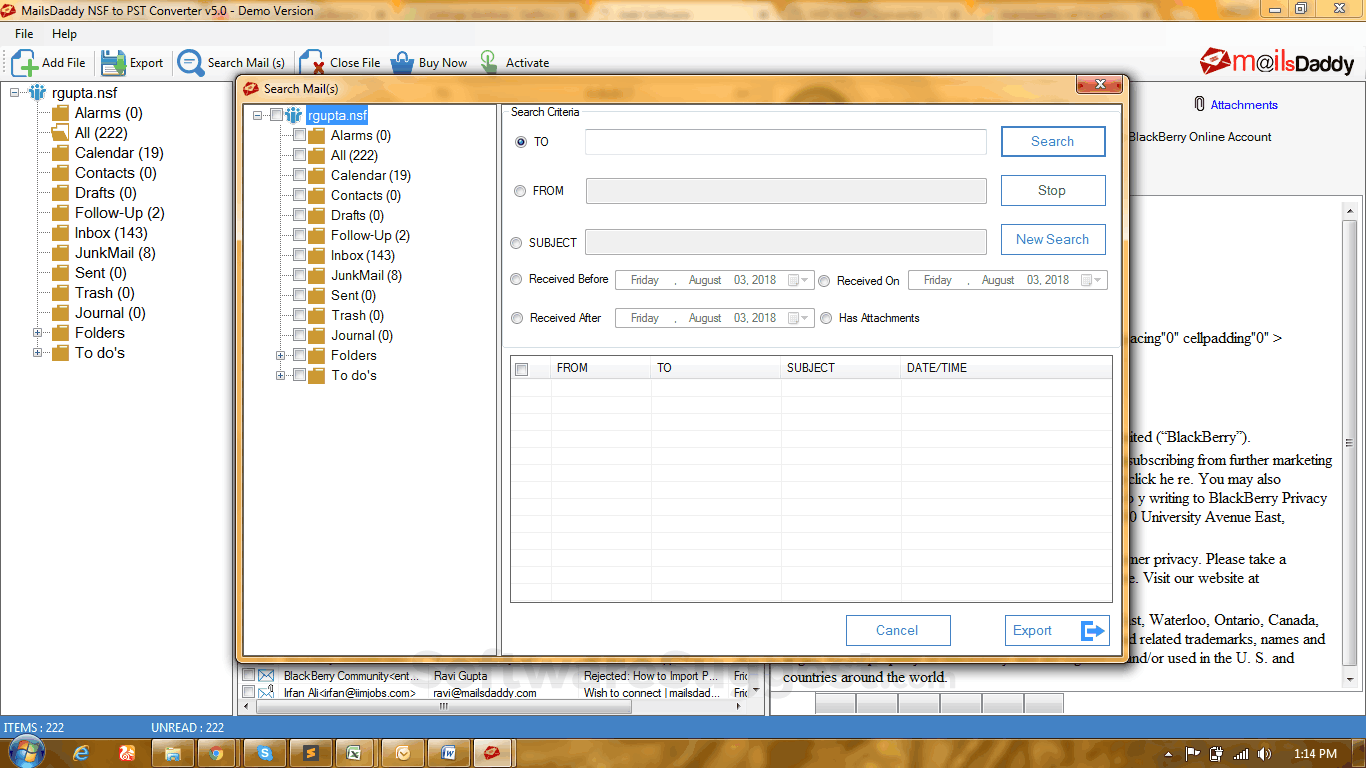Click the TO search input field
Viewport: 1366px width, 768px height.
(x=786, y=142)
